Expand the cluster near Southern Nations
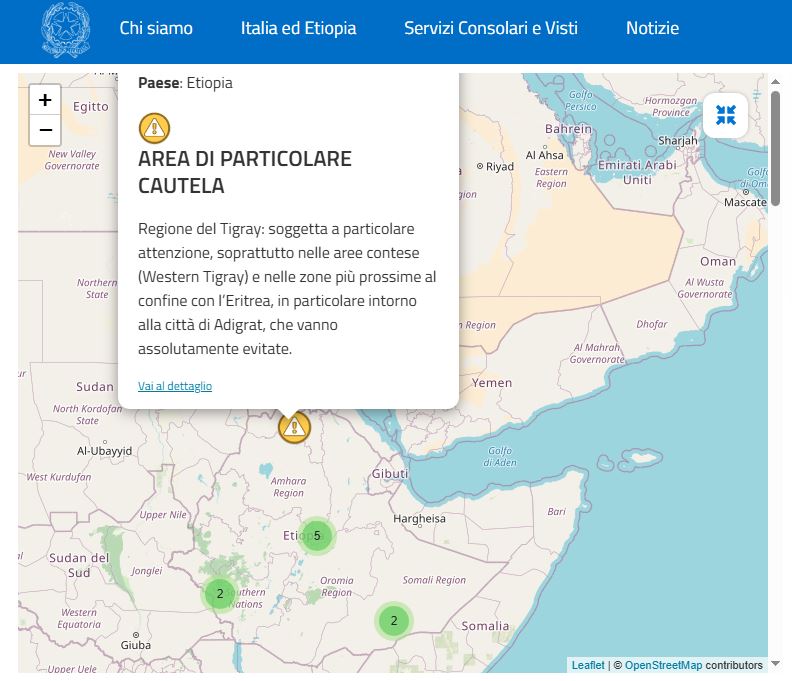The height and width of the screenshot is (681, 792). pos(220,593)
